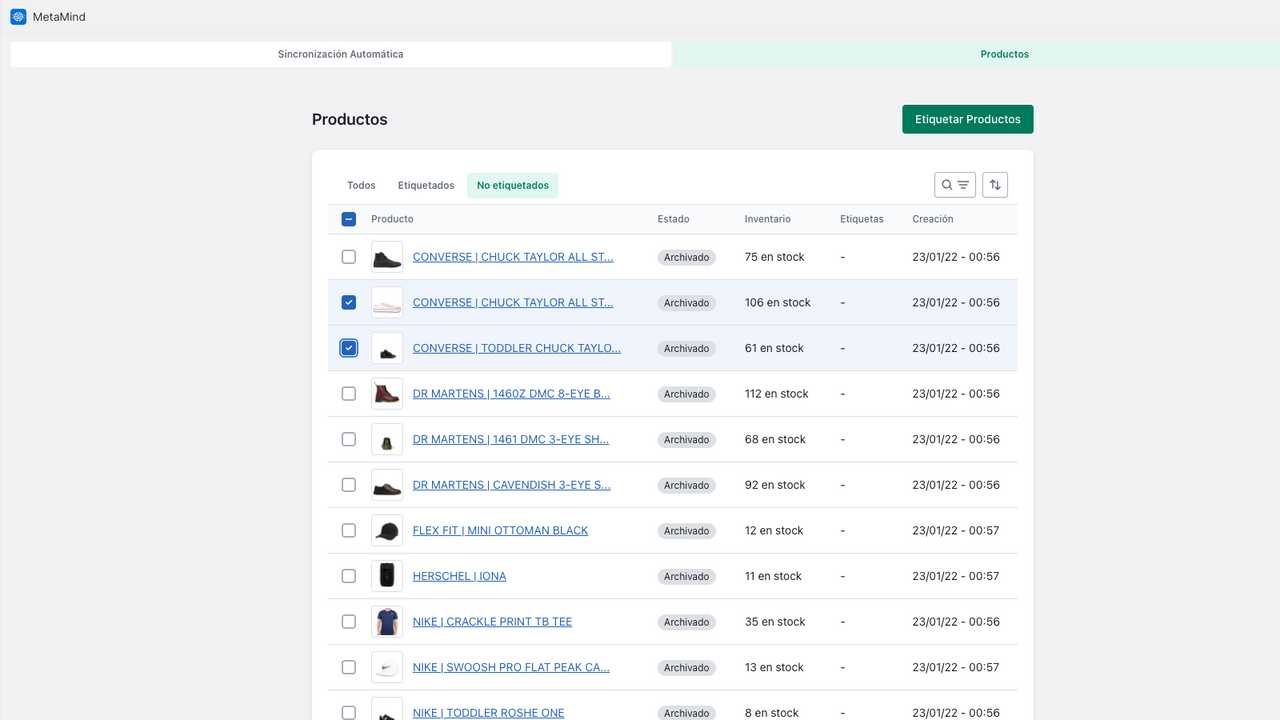Click the creation date in the Herschel Iona row
The image size is (1280, 720).
956,576
